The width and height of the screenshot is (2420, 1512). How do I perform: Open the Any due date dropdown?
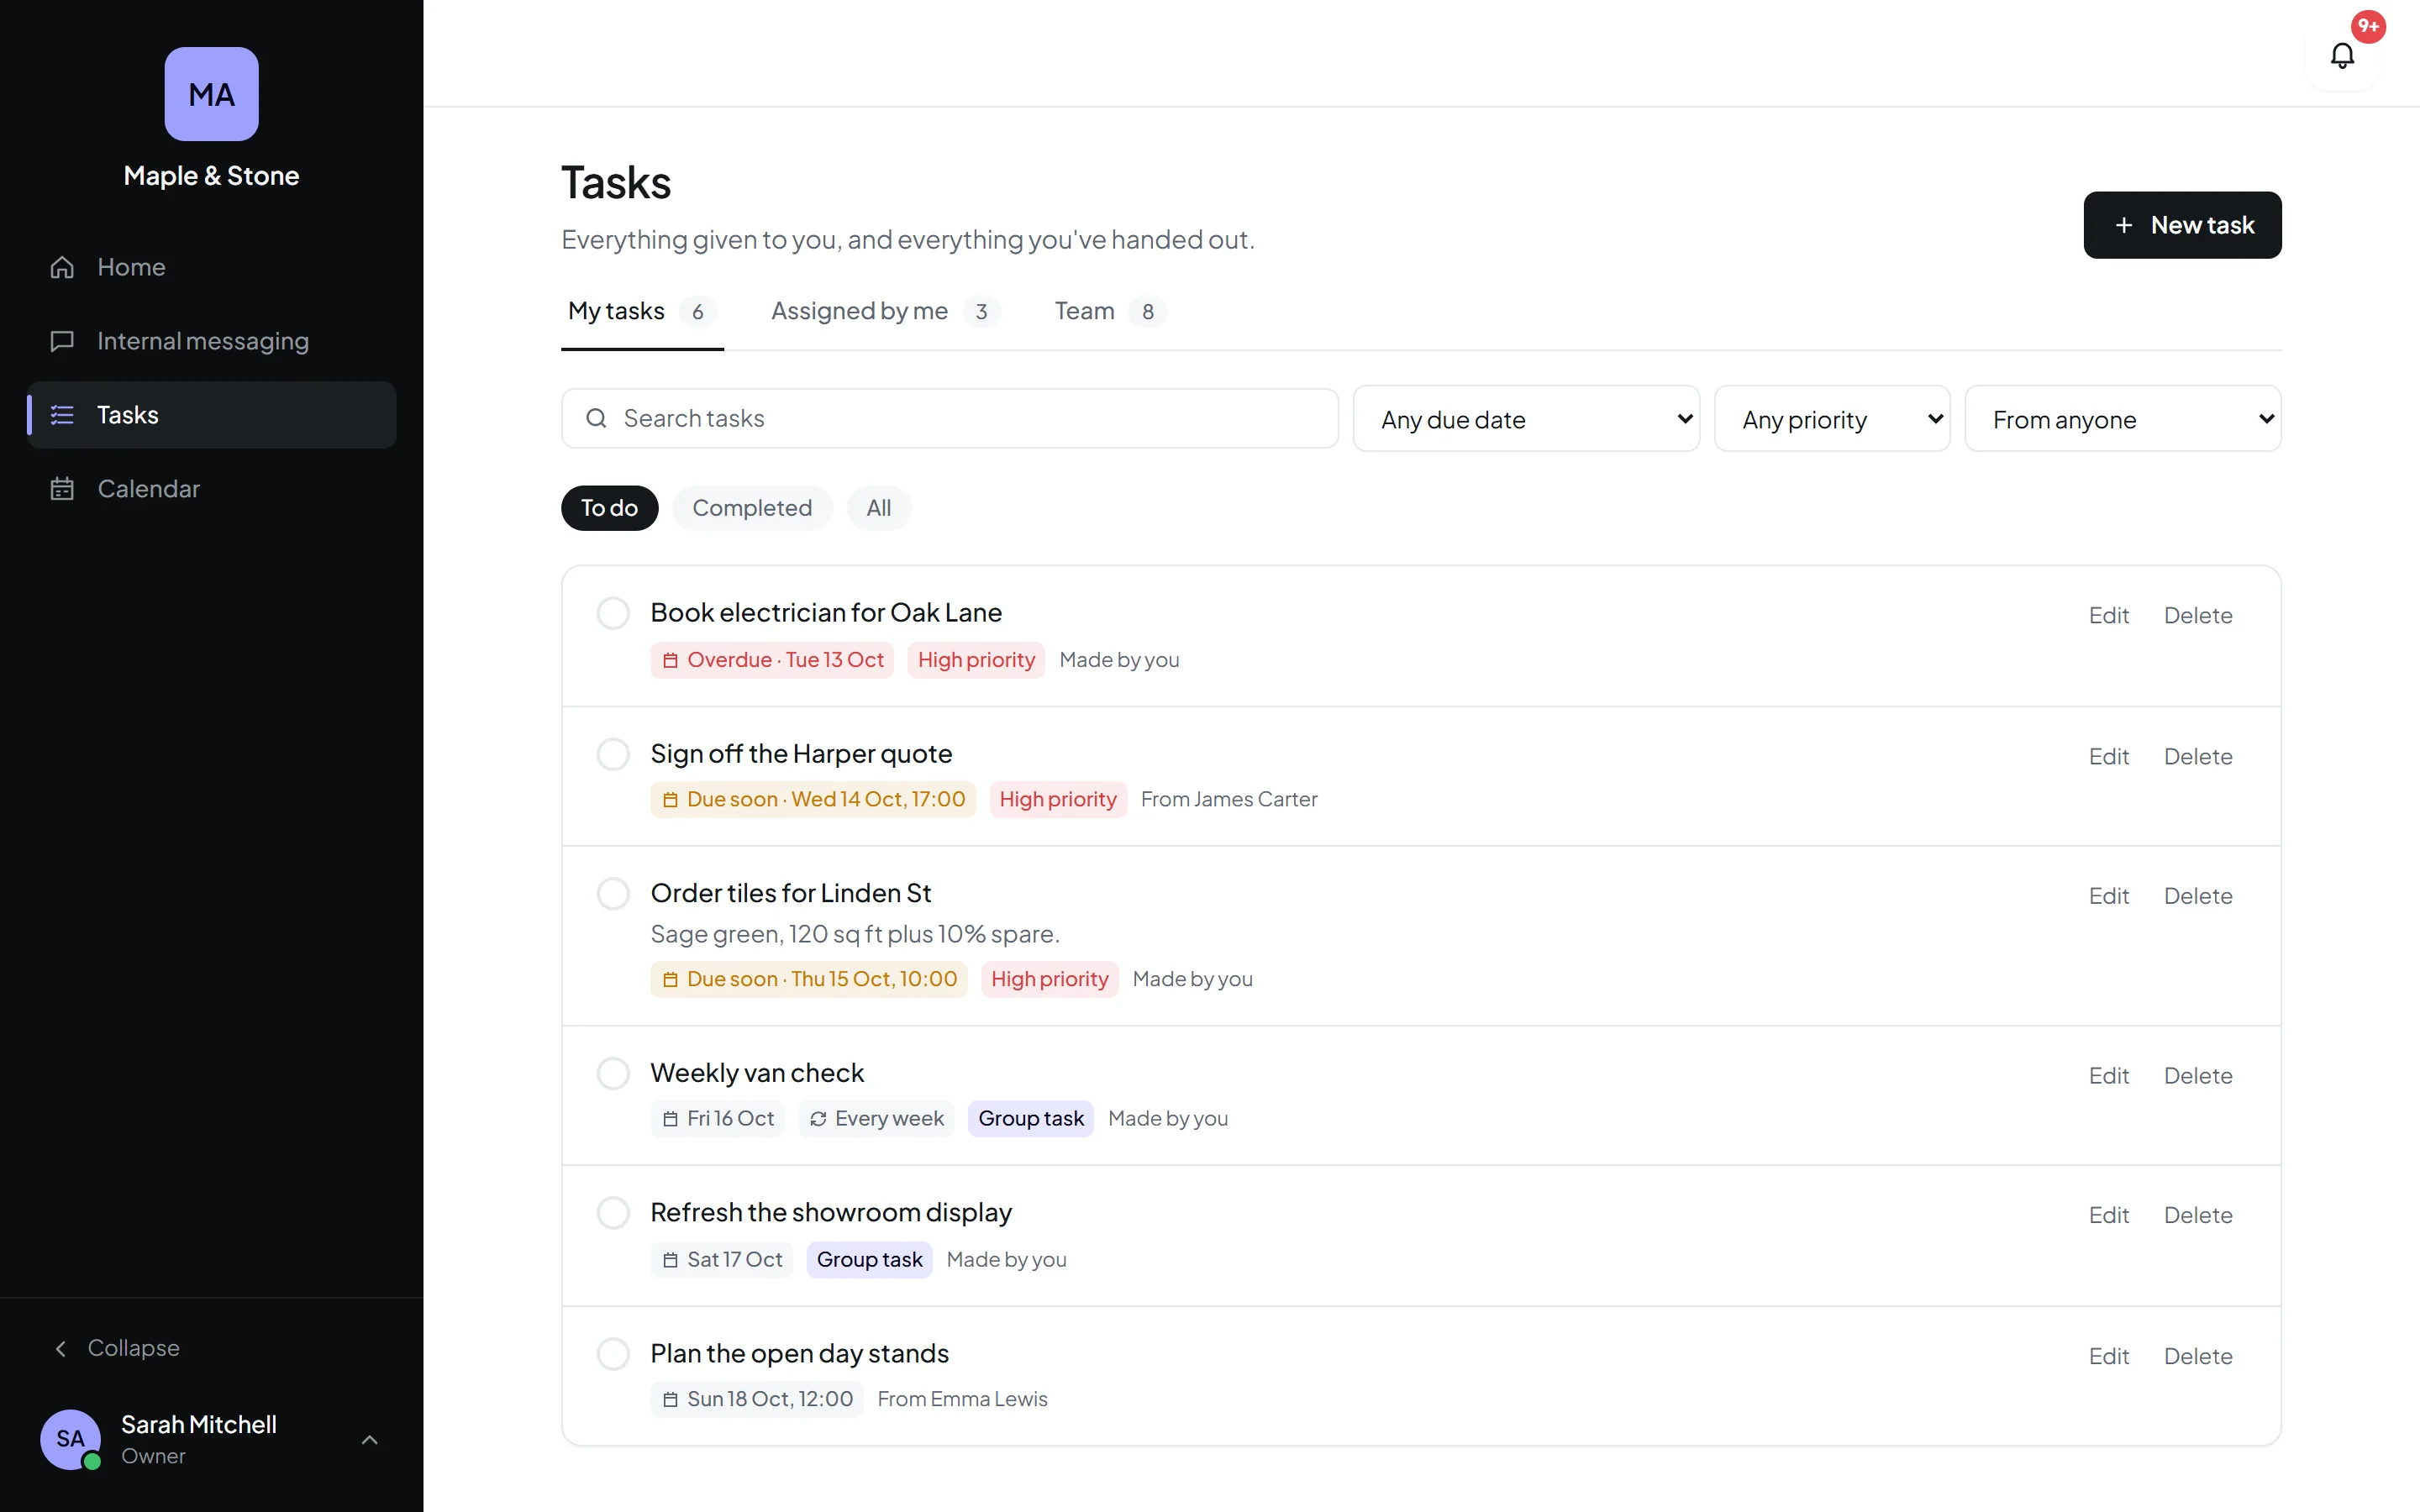[x=1526, y=418]
